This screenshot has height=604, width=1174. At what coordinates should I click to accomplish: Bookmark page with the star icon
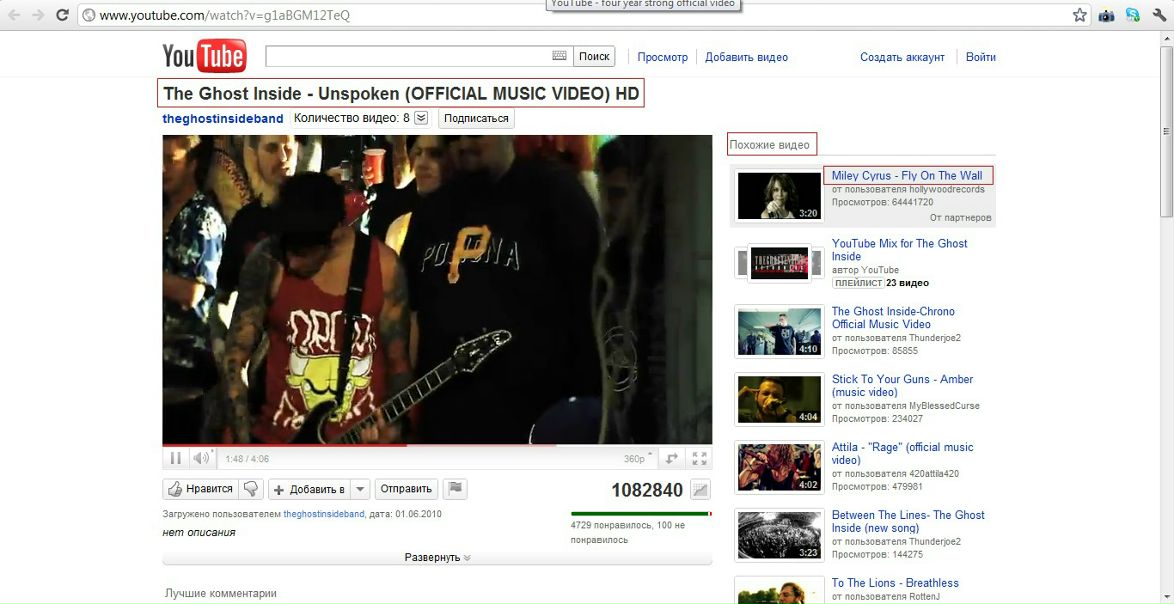click(1080, 15)
